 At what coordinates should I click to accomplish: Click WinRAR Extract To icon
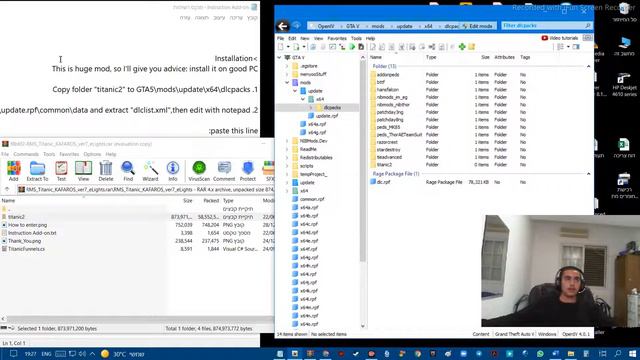[37, 171]
